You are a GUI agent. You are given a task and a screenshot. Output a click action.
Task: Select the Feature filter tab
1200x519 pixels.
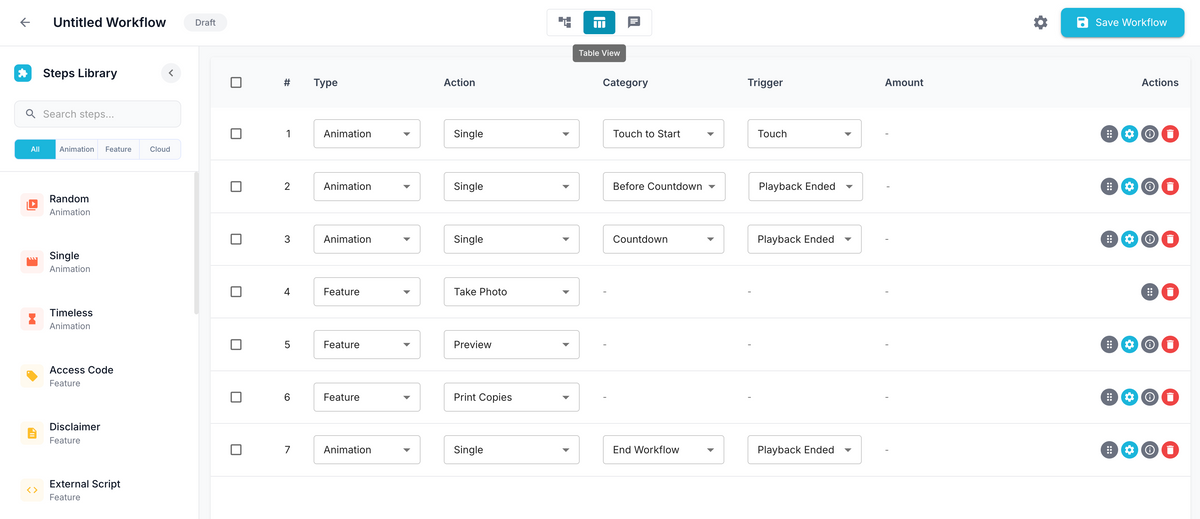(x=118, y=149)
